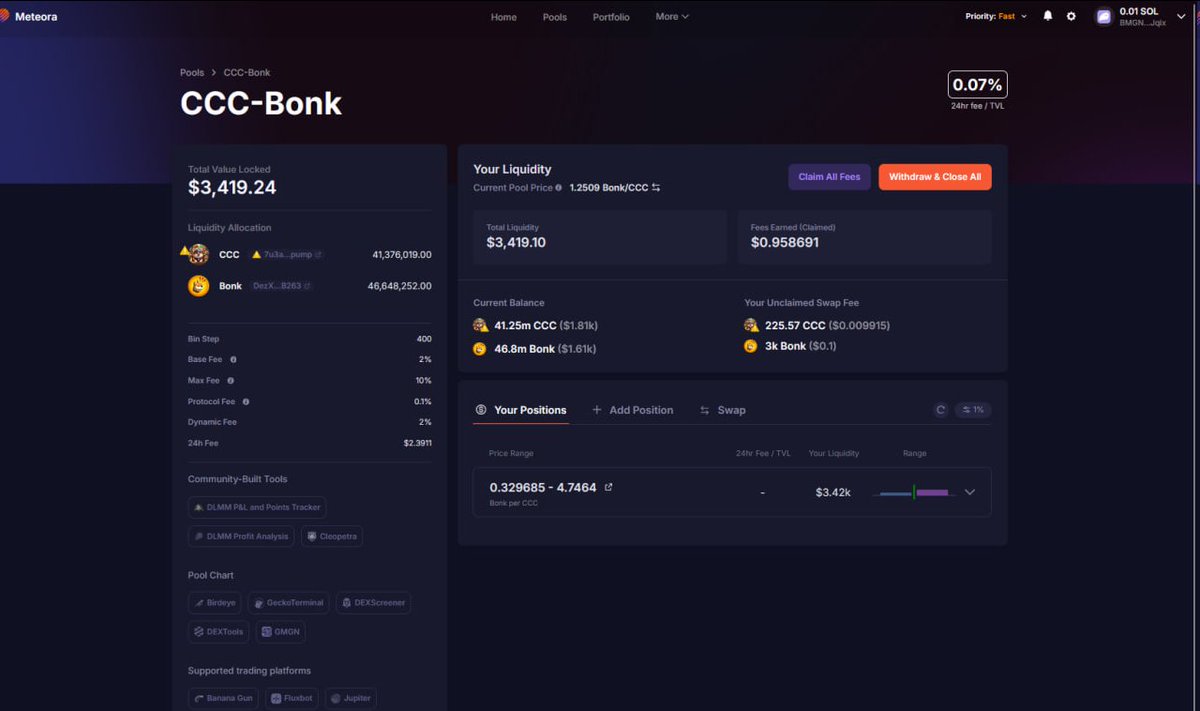The image size is (1200, 711).
Task: Open GMGN pool chart
Action: (281, 632)
